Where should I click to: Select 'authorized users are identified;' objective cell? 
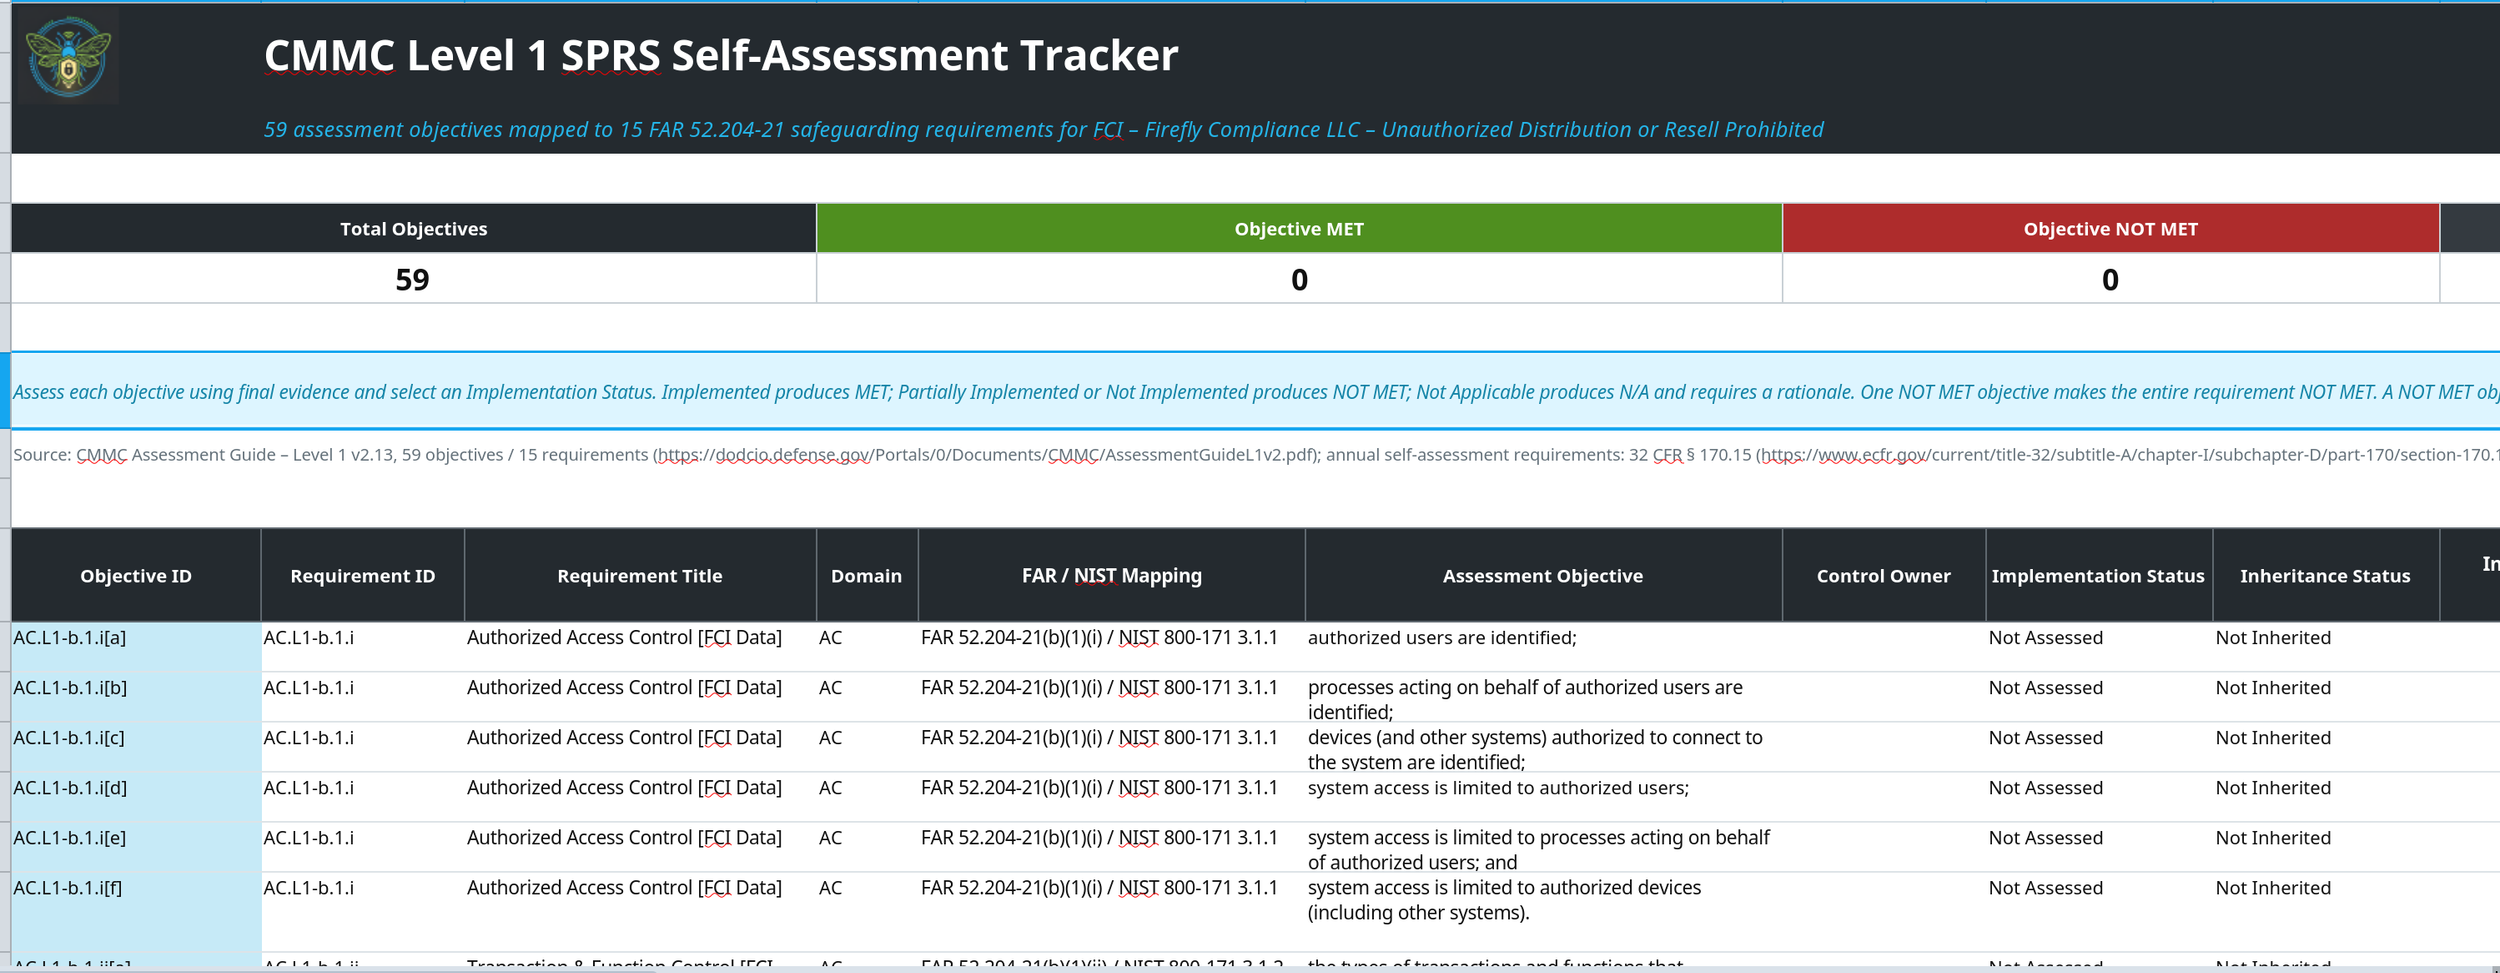point(1543,647)
